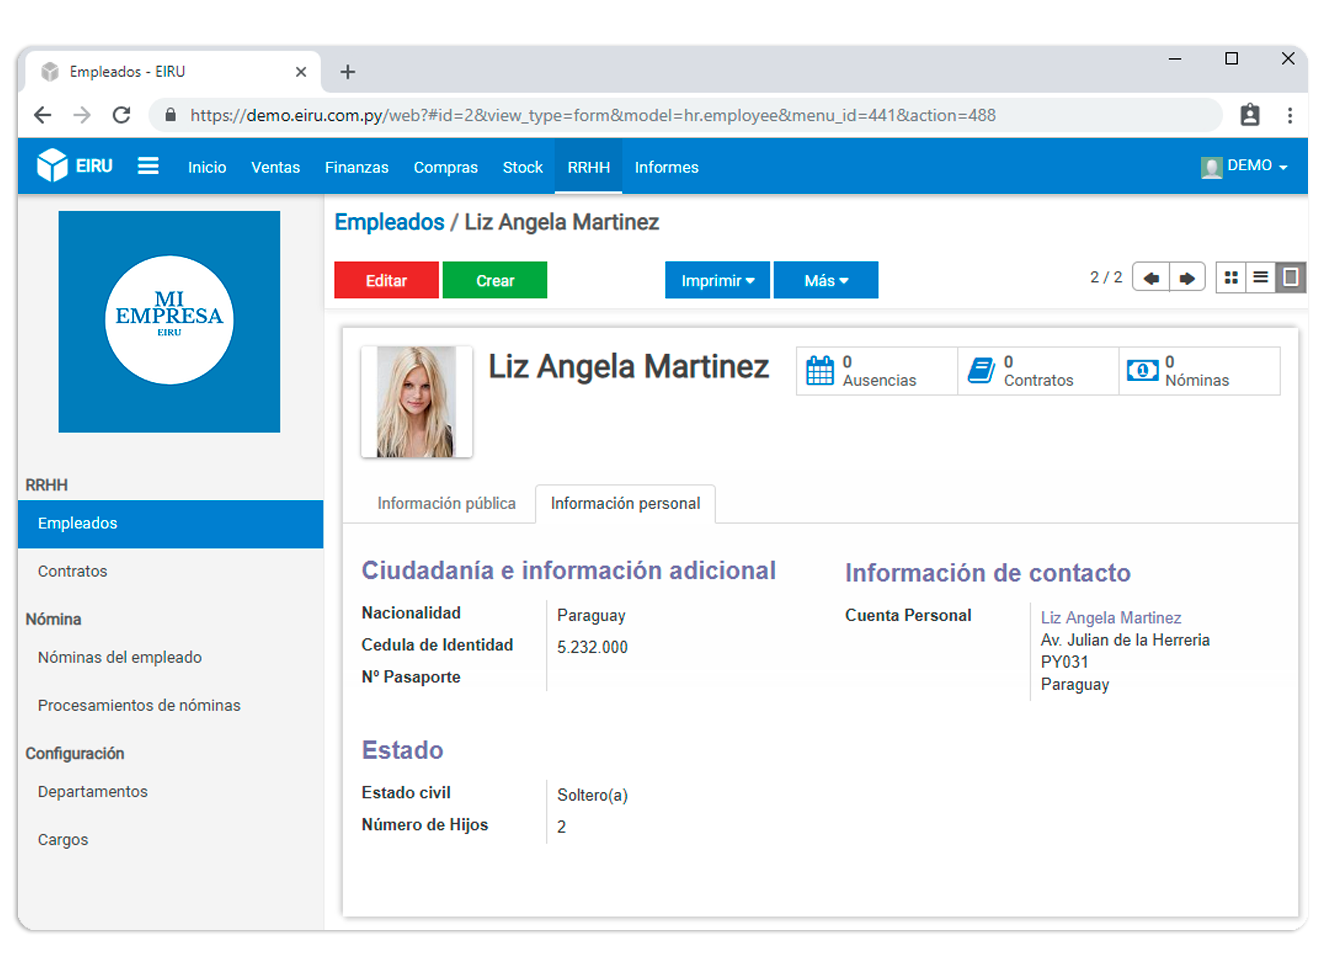The height and width of the screenshot is (970, 1326).
Task: Open the browser three-dot menu
Action: click(x=1290, y=115)
